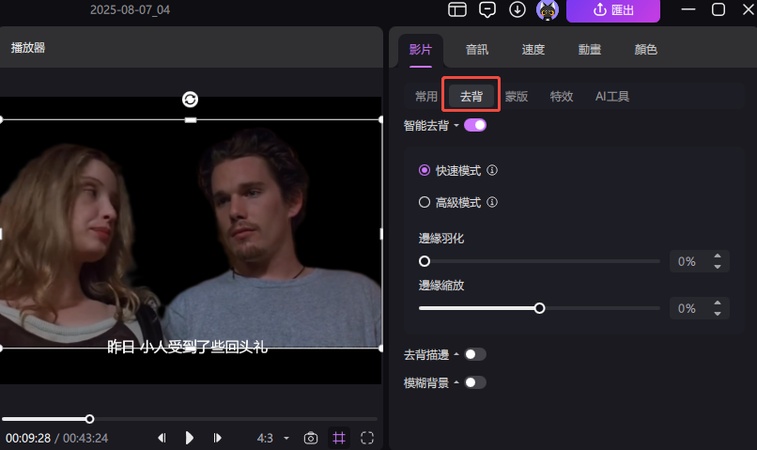The width and height of the screenshot is (757, 450).
Task: Increase the 邊緣羽化 value with up arrow
Action: [717, 256]
